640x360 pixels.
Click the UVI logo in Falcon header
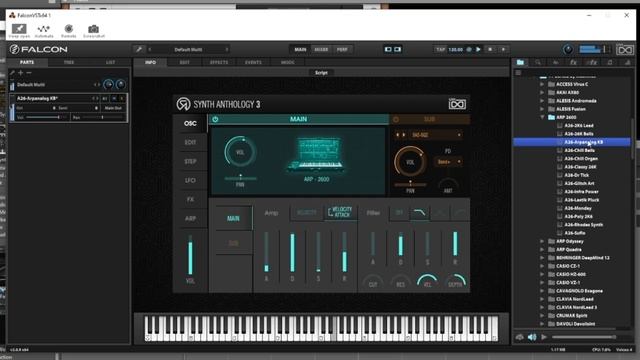[625, 49]
